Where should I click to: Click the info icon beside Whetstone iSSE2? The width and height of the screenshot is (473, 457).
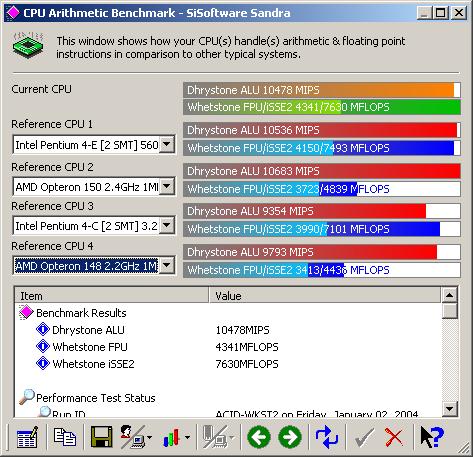coord(43,363)
